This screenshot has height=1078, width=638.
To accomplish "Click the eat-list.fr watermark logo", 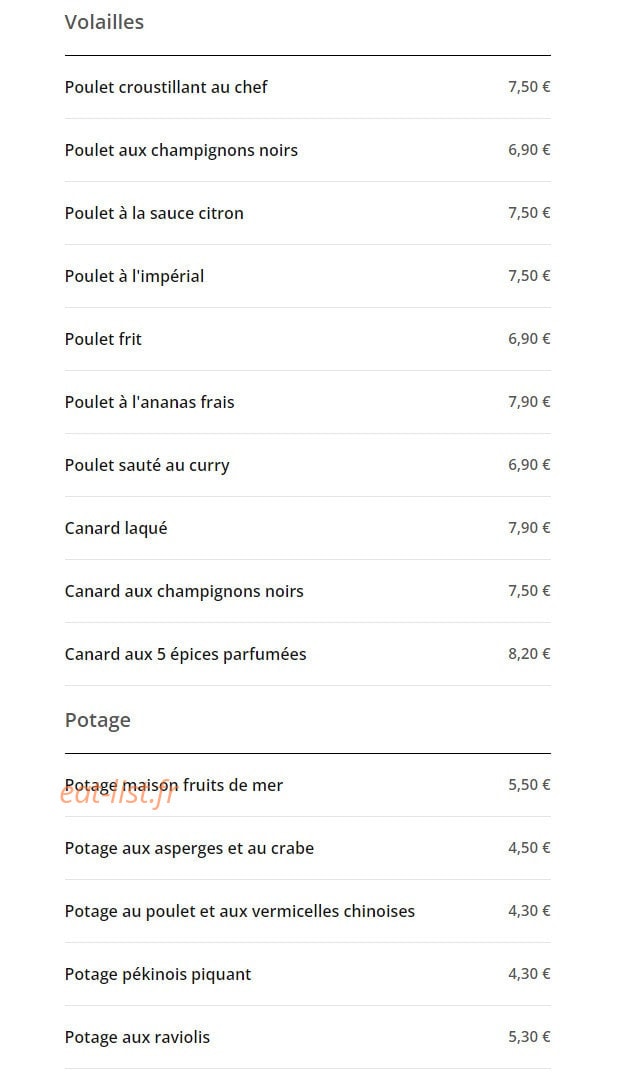I will click(x=118, y=794).
